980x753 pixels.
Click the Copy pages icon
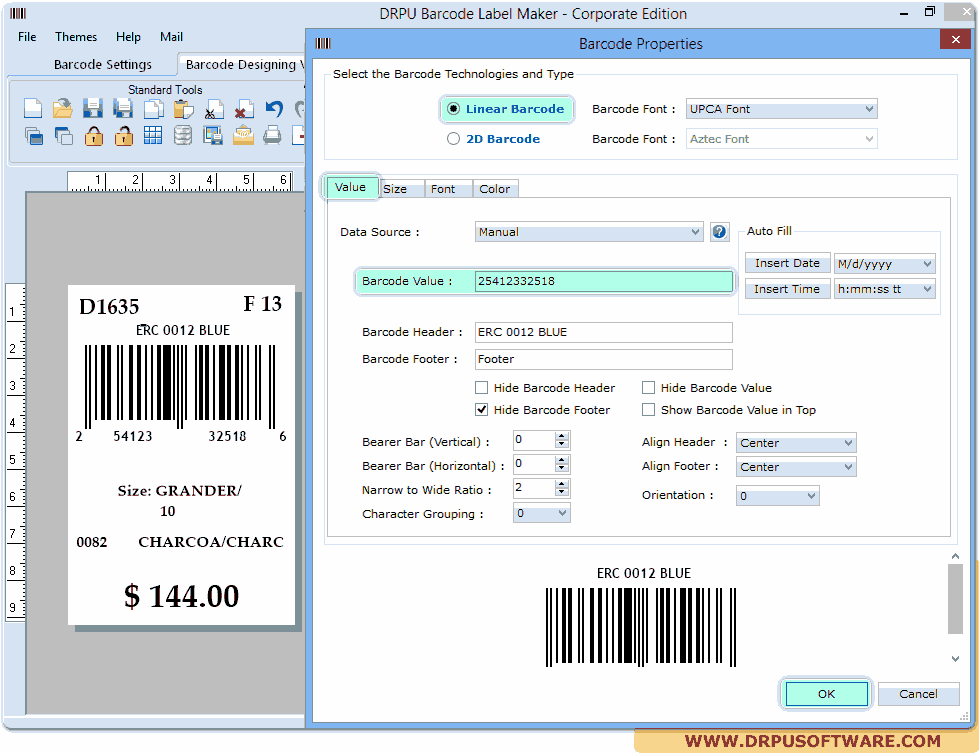click(153, 109)
